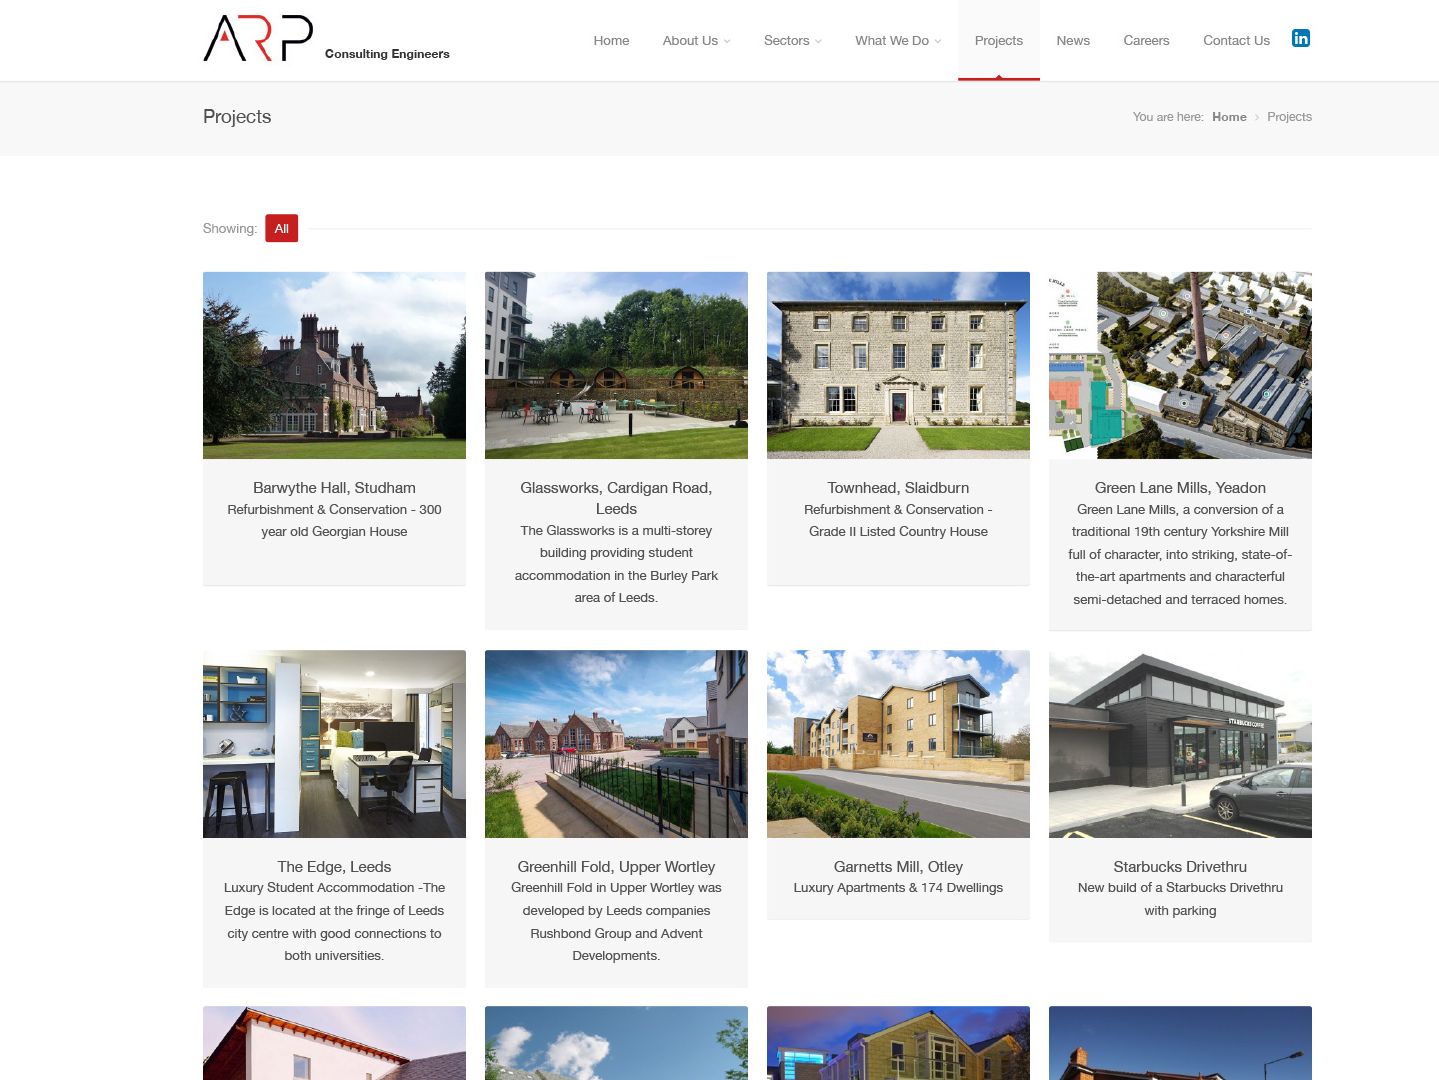Select The Edge, Leeds interior photo

[x=334, y=744]
